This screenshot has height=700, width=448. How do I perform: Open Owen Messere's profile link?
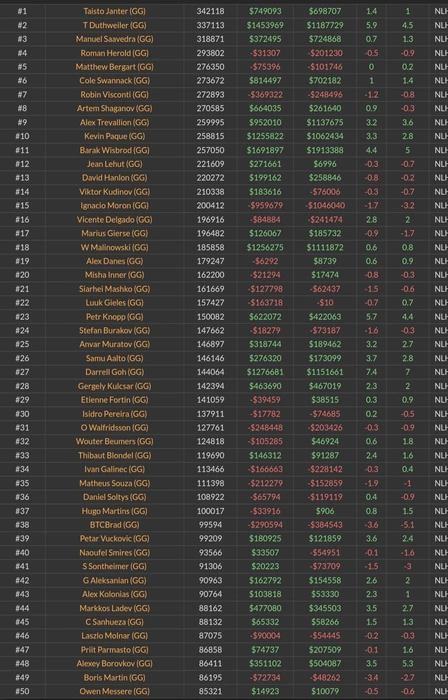click(x=114, y=691)
